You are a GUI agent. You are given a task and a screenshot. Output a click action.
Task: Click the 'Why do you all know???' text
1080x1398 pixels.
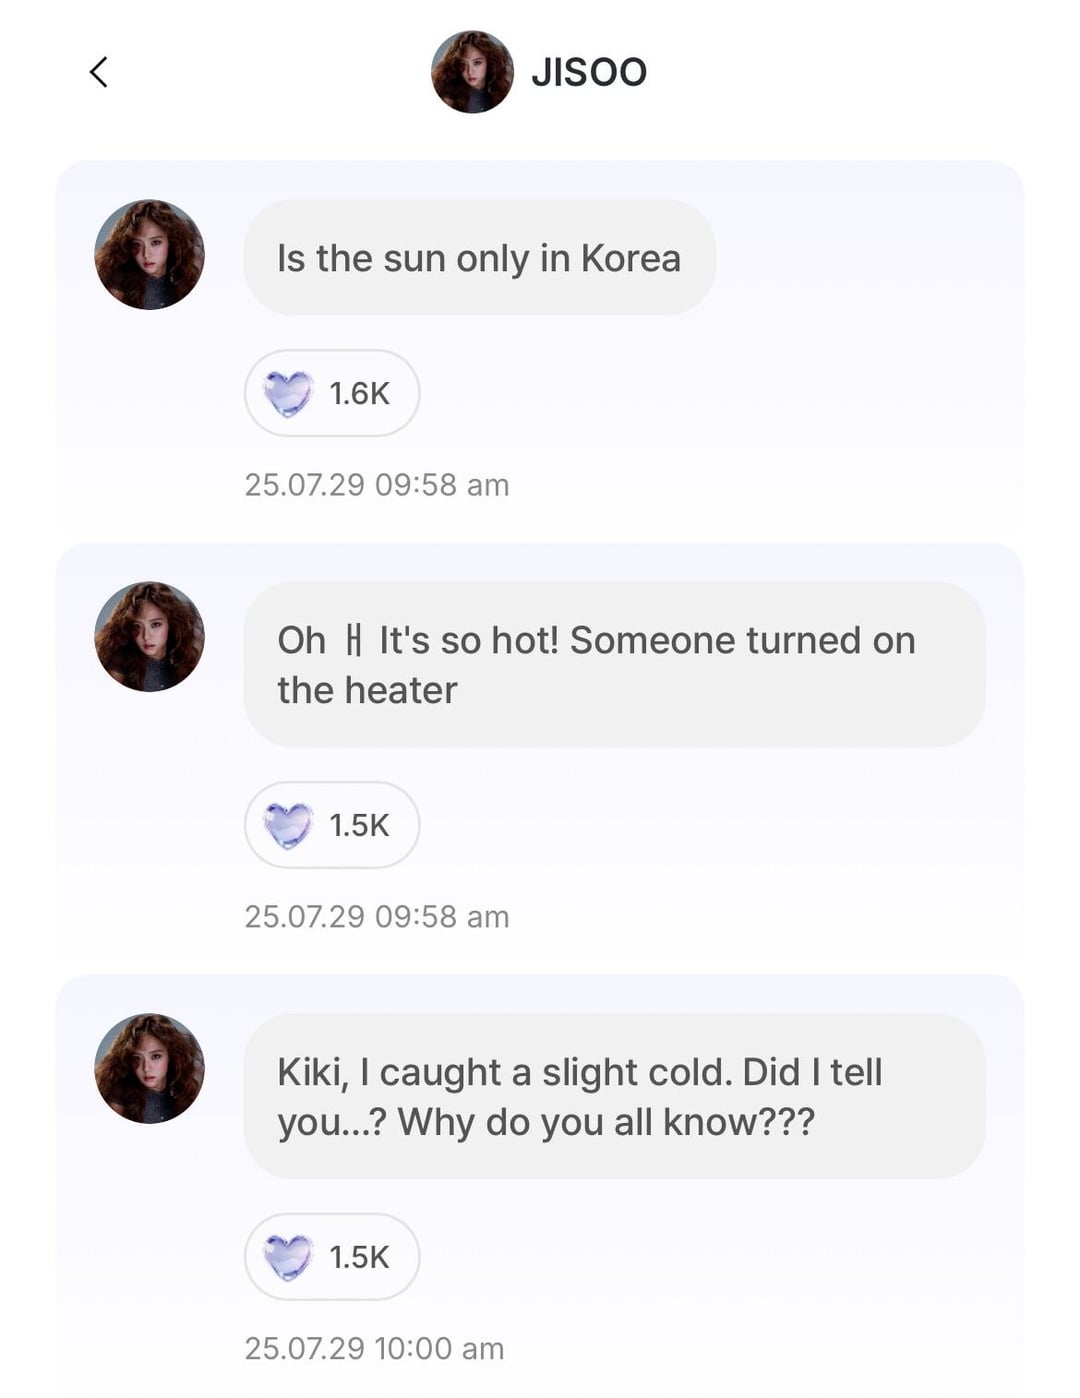606,1122
